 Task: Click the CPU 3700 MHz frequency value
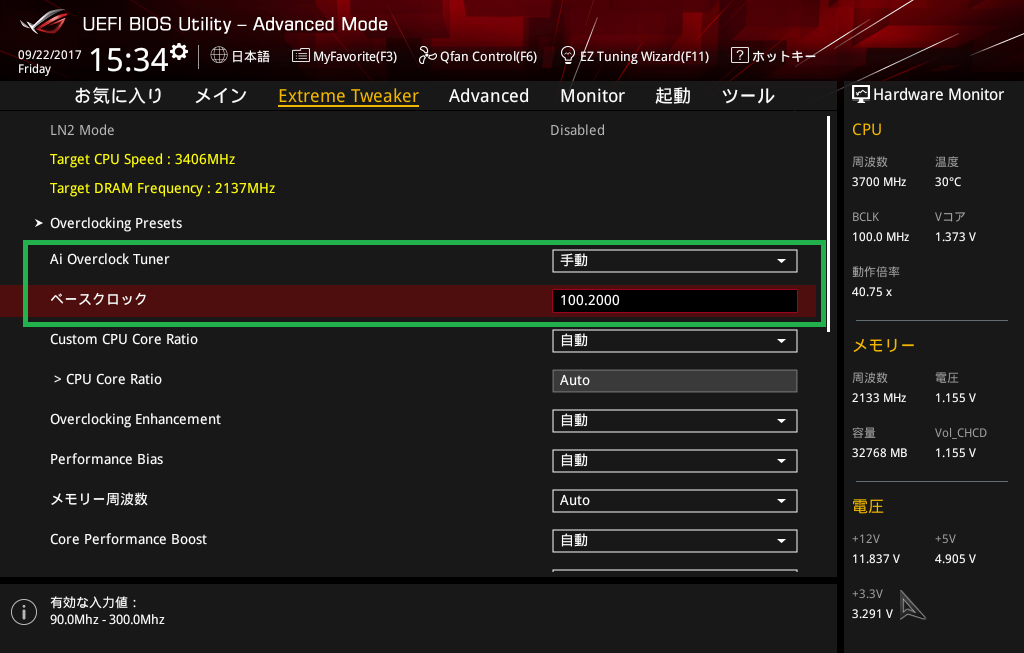pos(879,182)
